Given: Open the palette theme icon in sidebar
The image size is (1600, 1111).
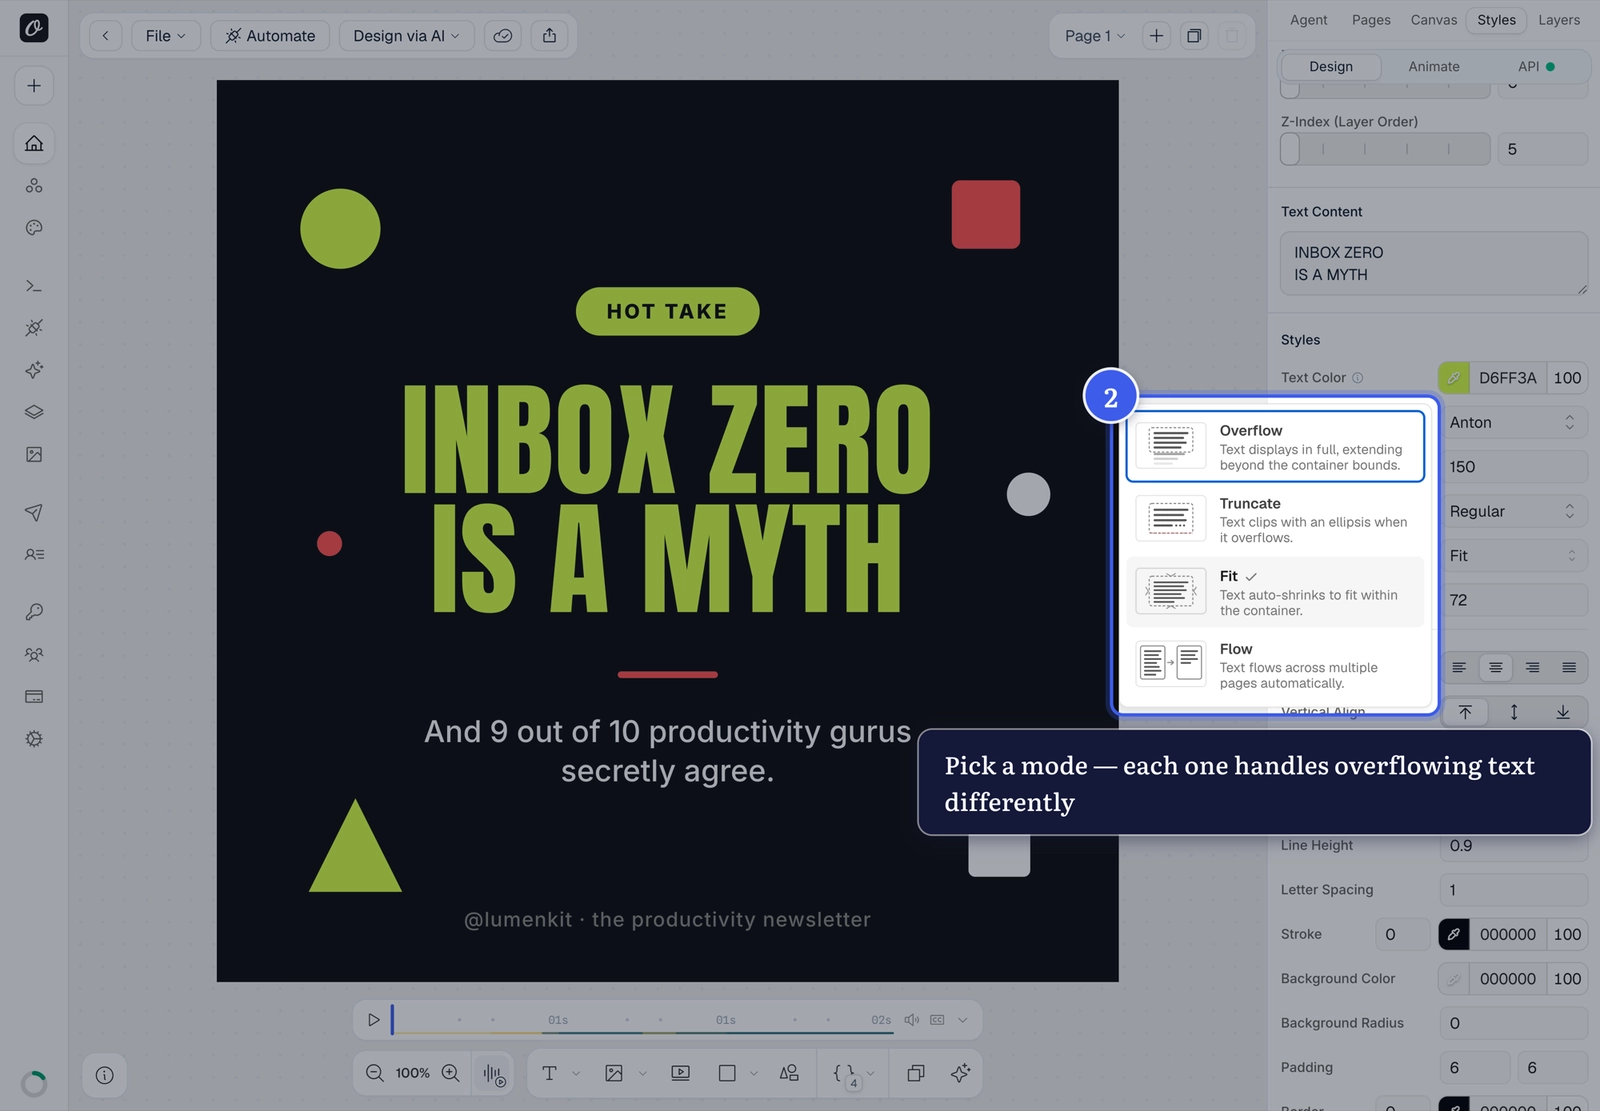Looking at the screenshot, I should 34,228.
